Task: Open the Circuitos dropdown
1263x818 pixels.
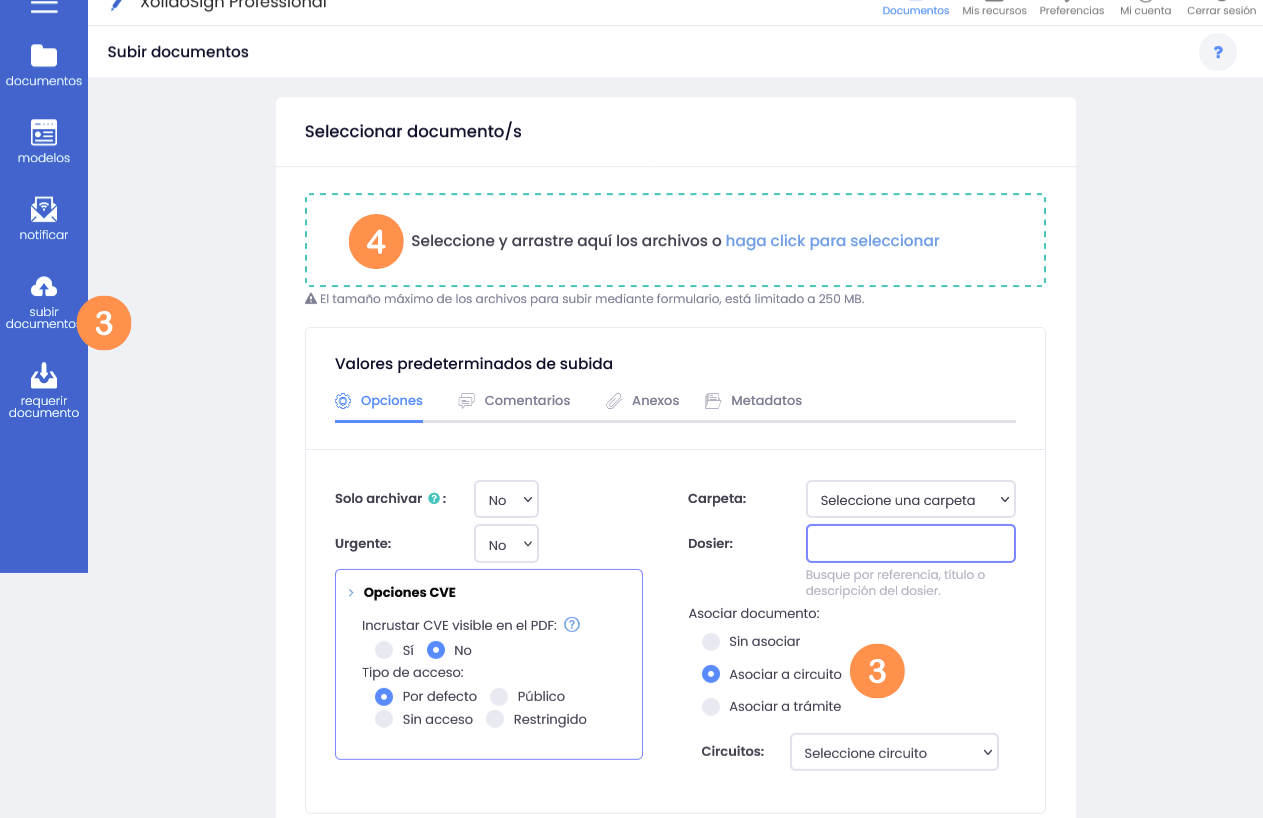Action: (x=894, y=752)
